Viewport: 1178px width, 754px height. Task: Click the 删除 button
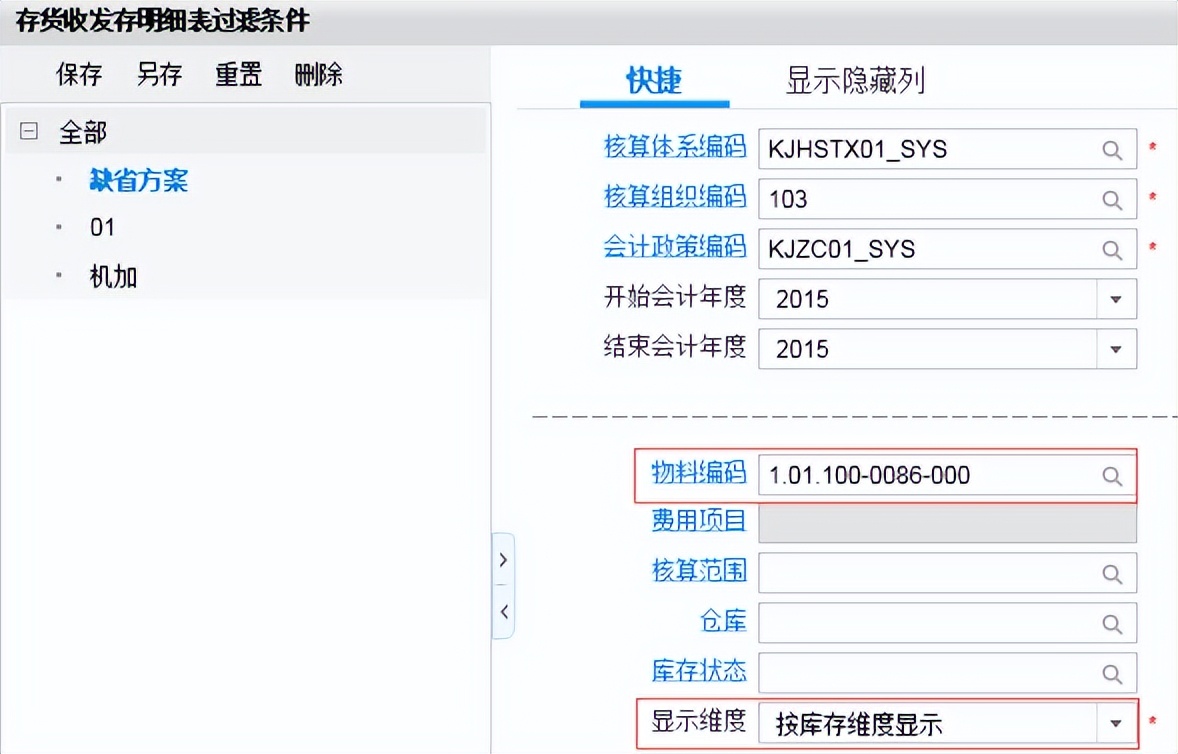click(x=317, y=74)
